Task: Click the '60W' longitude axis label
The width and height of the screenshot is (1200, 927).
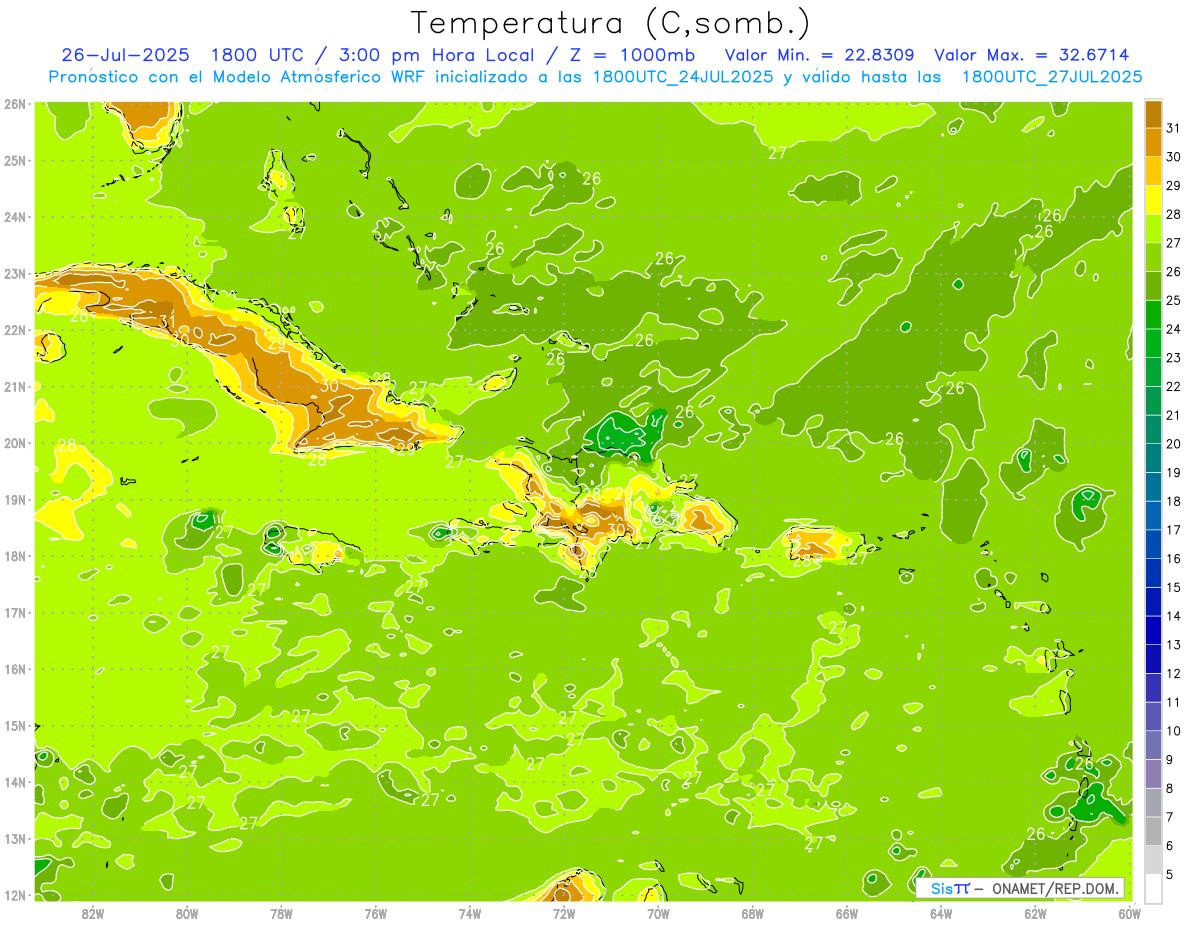Action: tap(1129, 913)
